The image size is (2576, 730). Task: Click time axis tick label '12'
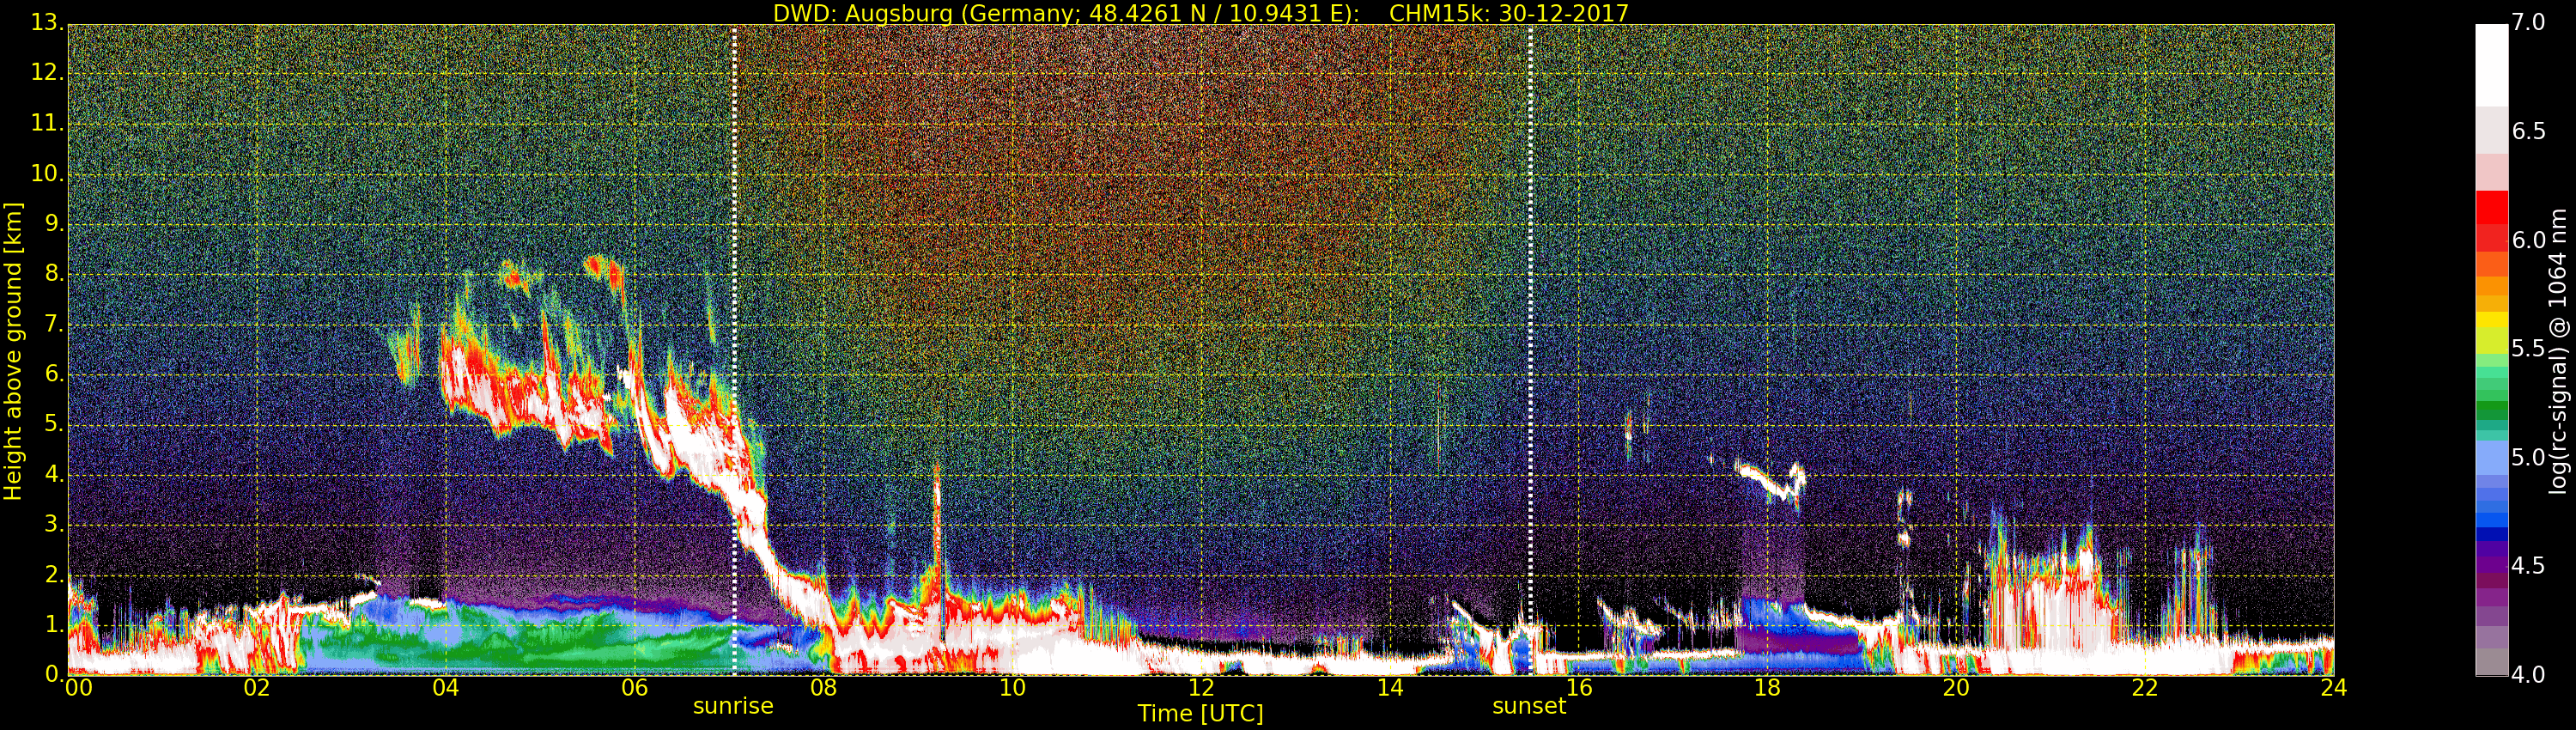(x=1201, y=688)
